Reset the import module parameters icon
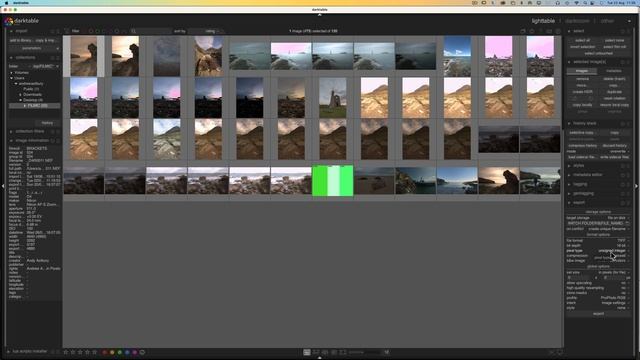 pos(52,31)
